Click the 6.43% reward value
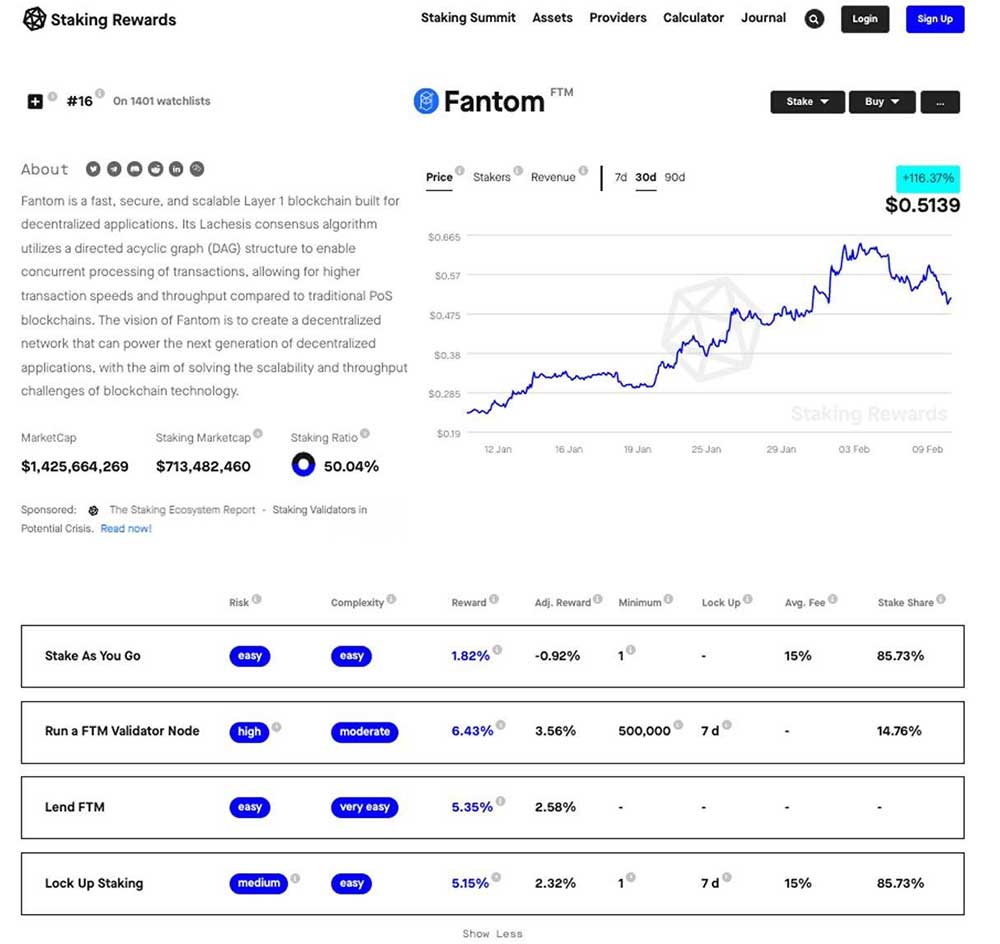The width and height of the screenshot is (1000, 944). (472, 731)
